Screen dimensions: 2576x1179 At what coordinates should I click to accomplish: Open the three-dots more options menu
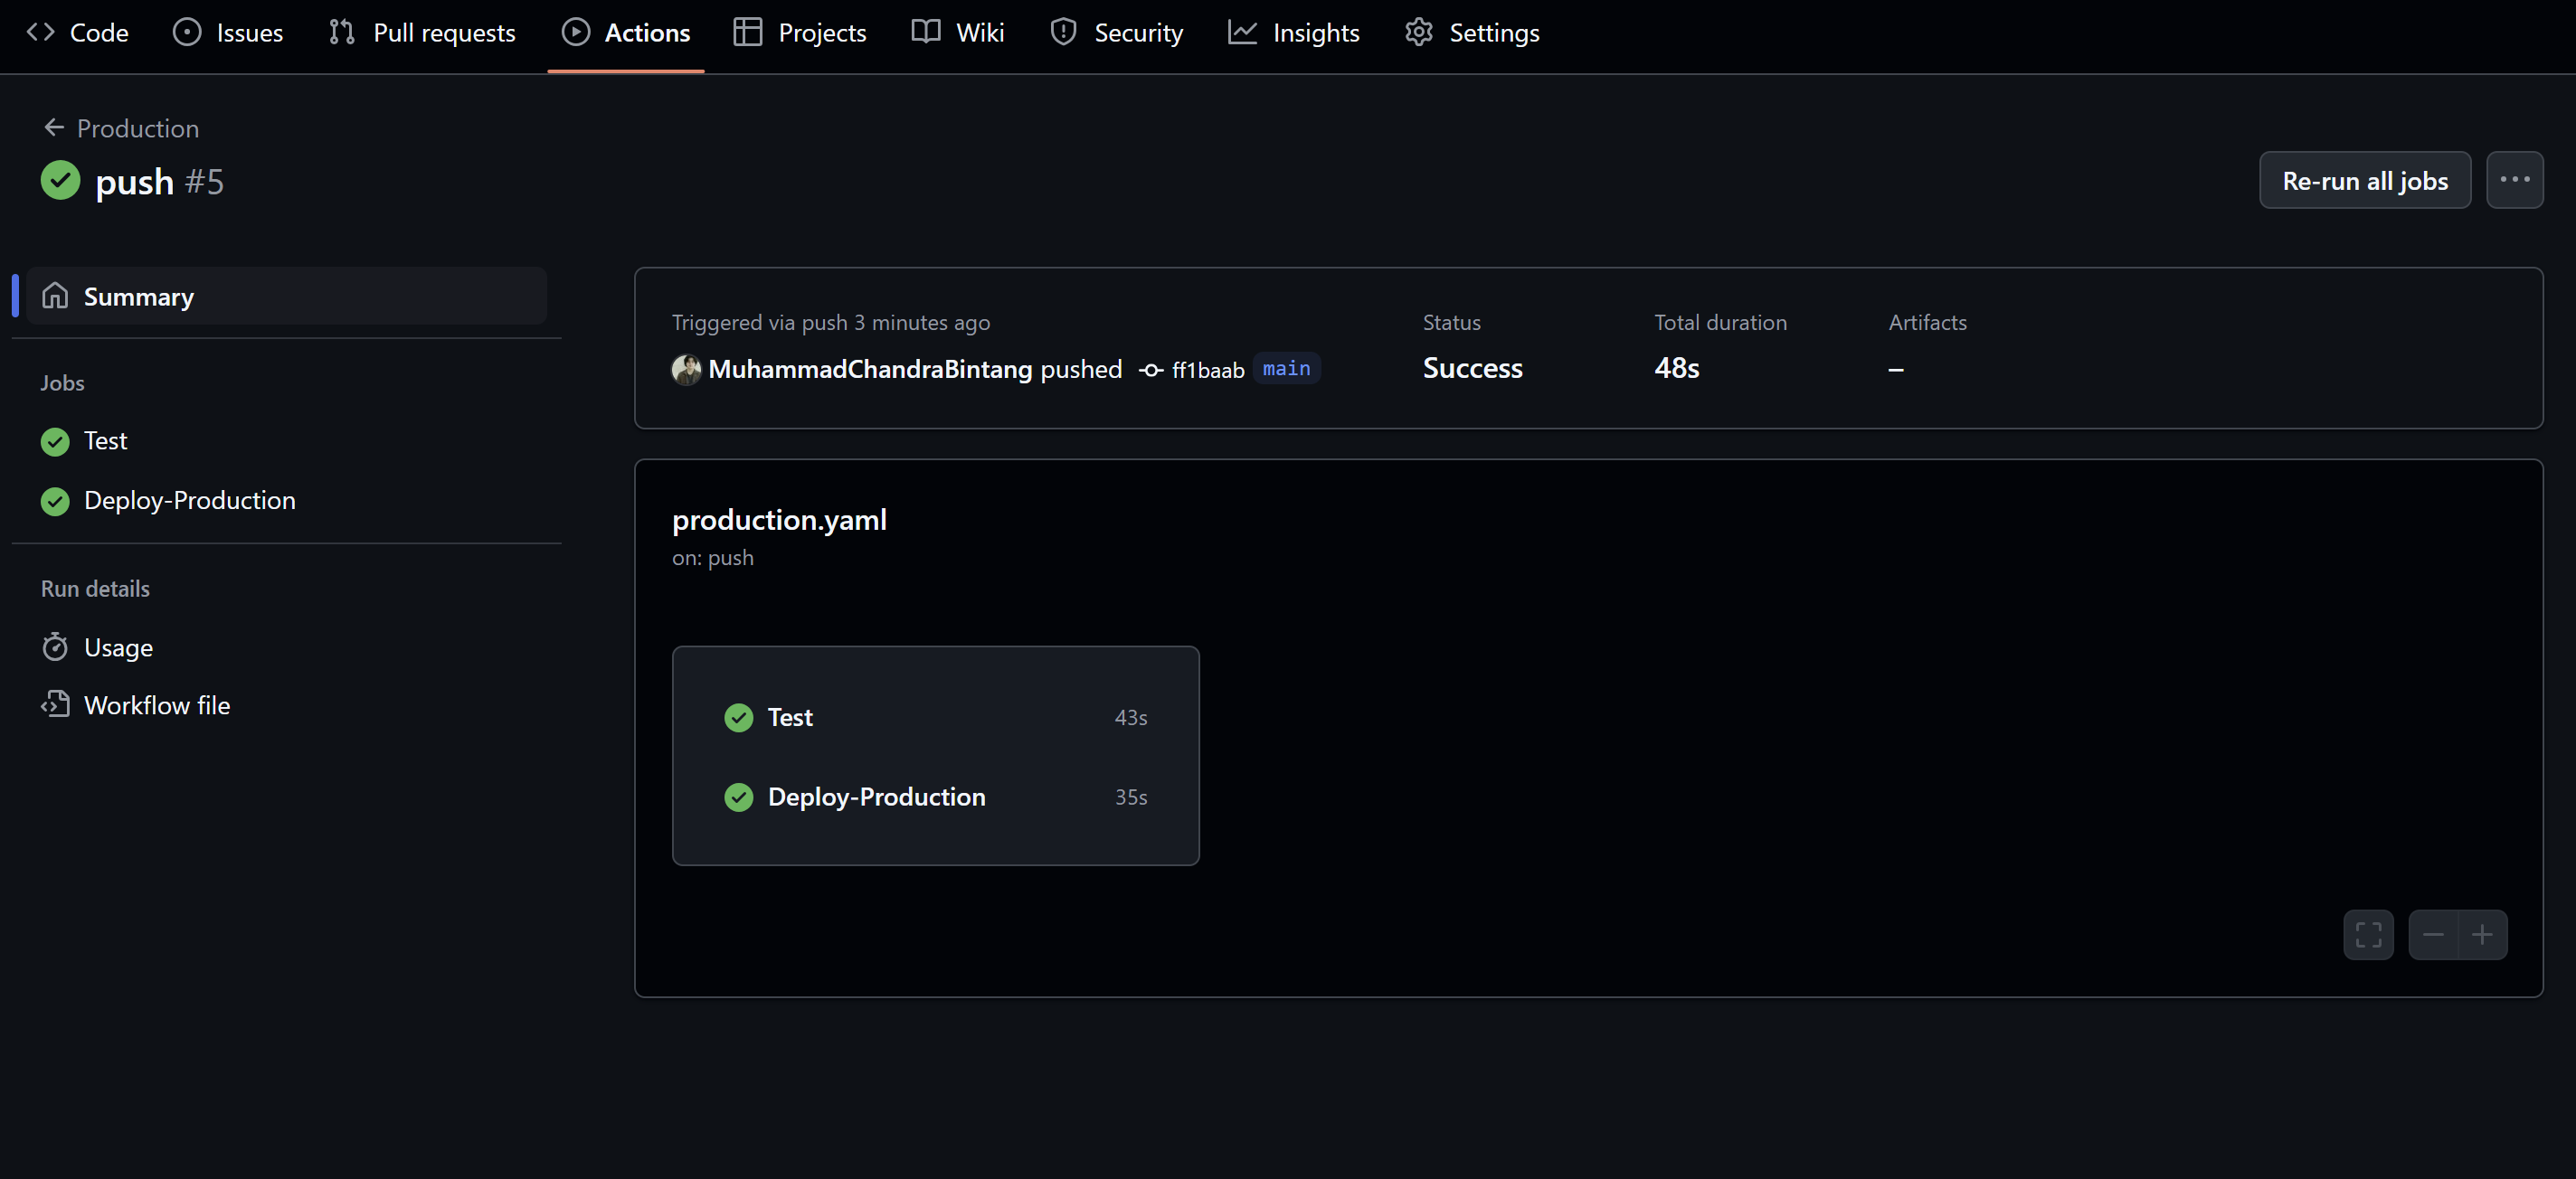2515,180
